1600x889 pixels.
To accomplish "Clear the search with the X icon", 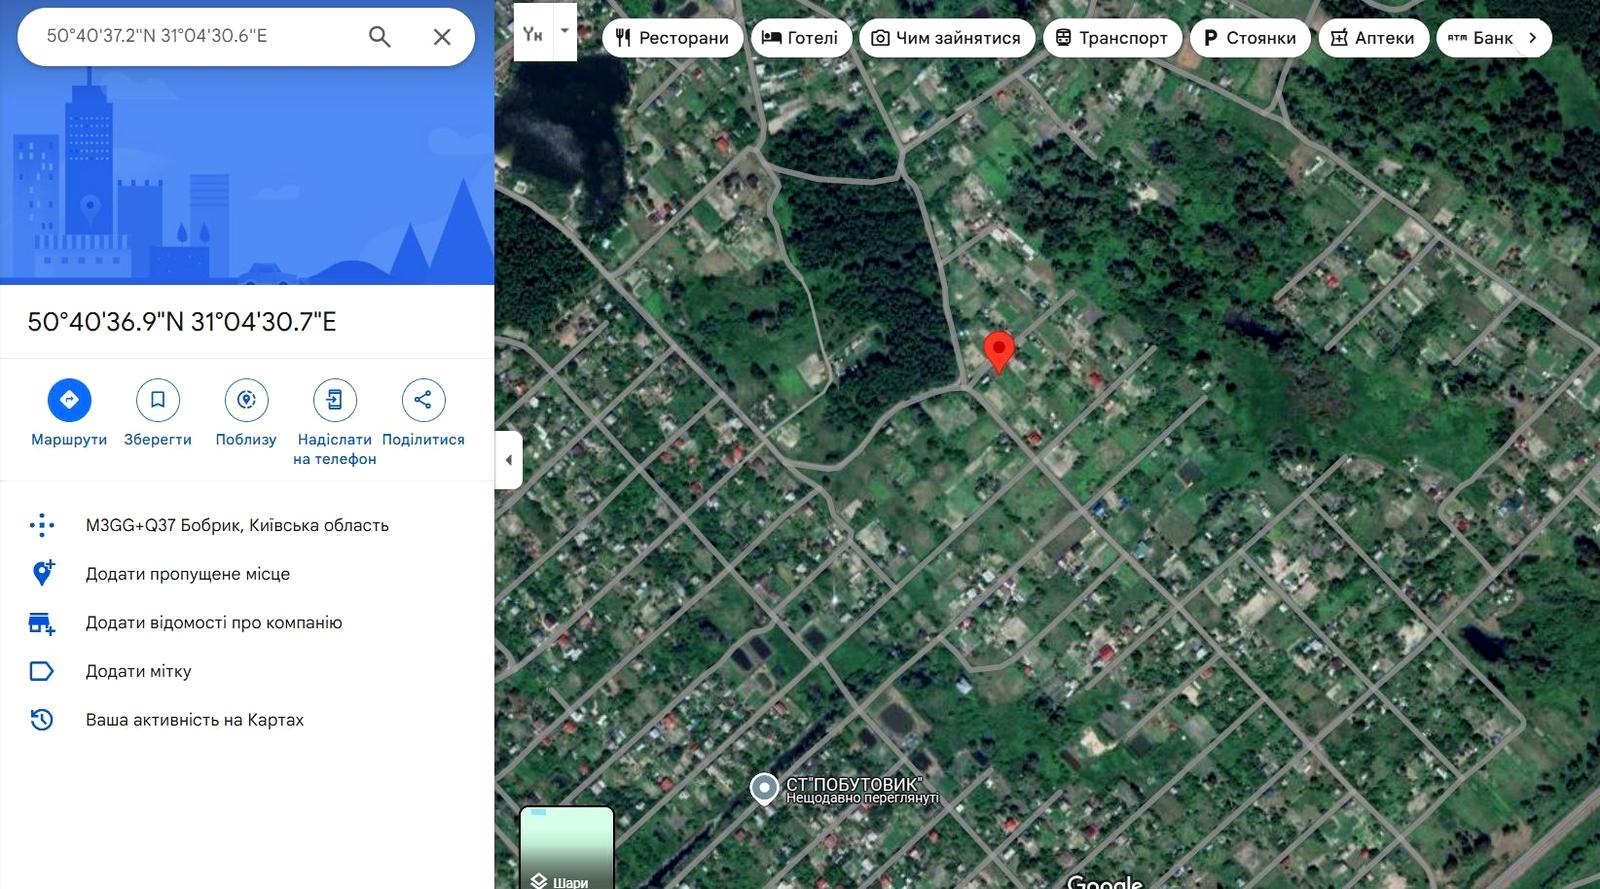I will point(442,37).
